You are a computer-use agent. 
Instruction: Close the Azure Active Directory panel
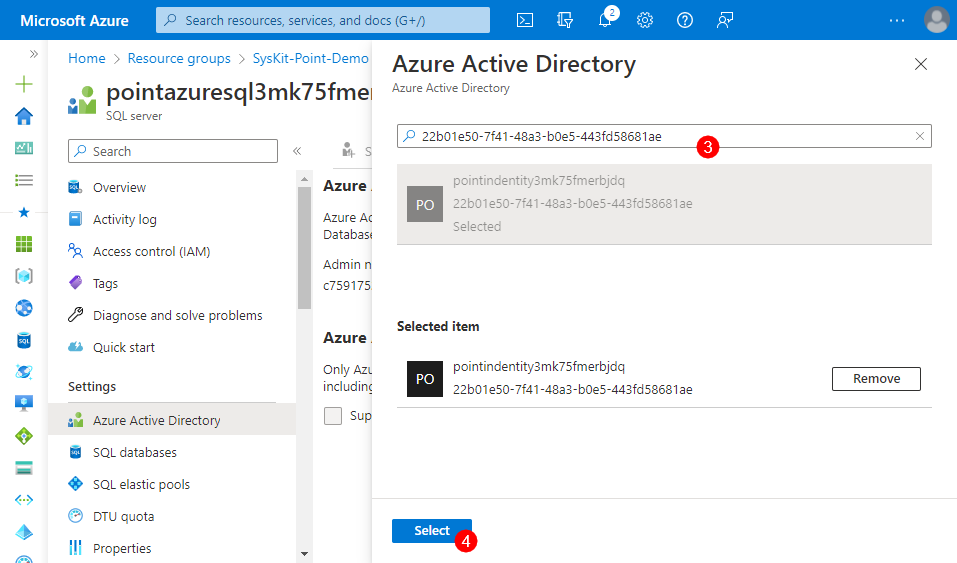coord(920,64)
